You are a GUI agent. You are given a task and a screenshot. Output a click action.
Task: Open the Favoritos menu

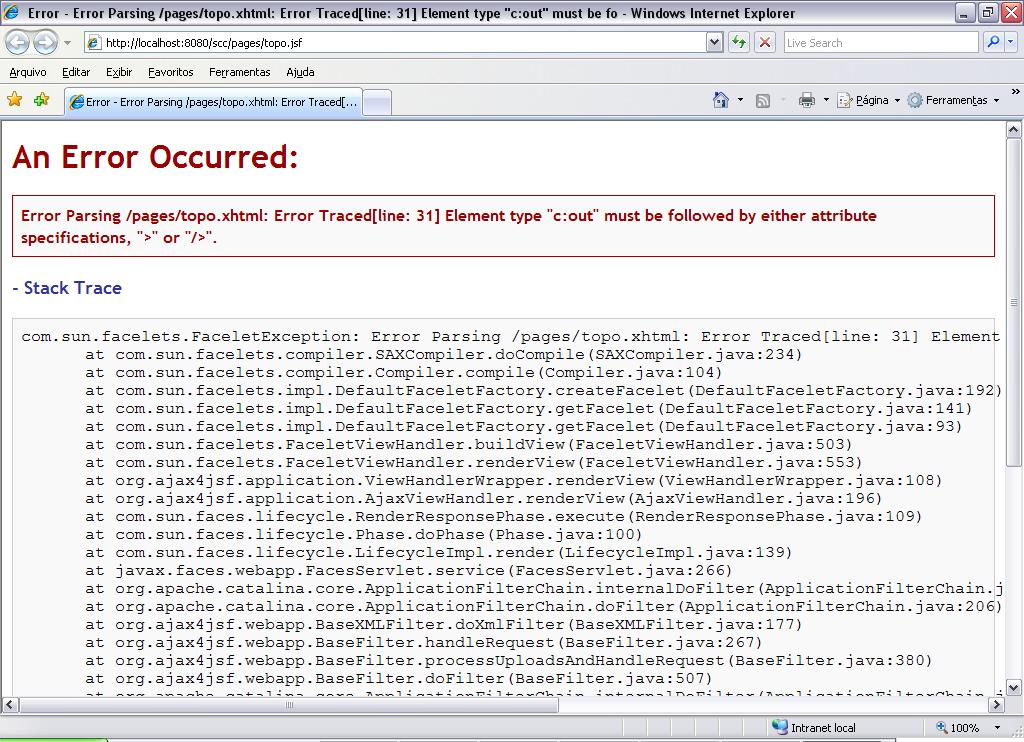170,72
